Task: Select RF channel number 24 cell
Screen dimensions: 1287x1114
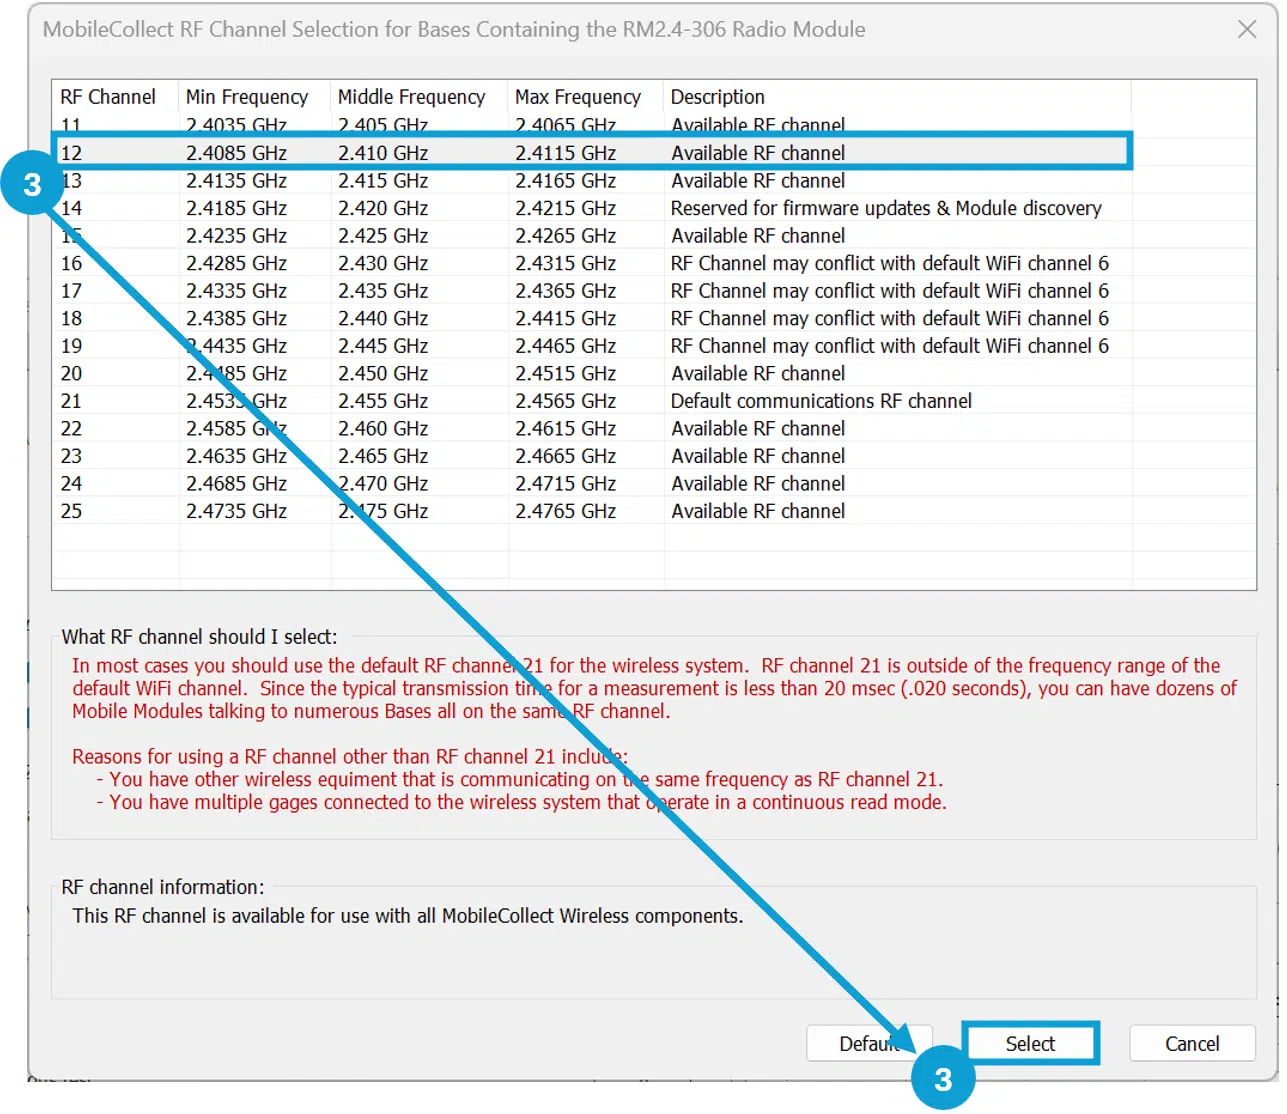Action: 71,483
